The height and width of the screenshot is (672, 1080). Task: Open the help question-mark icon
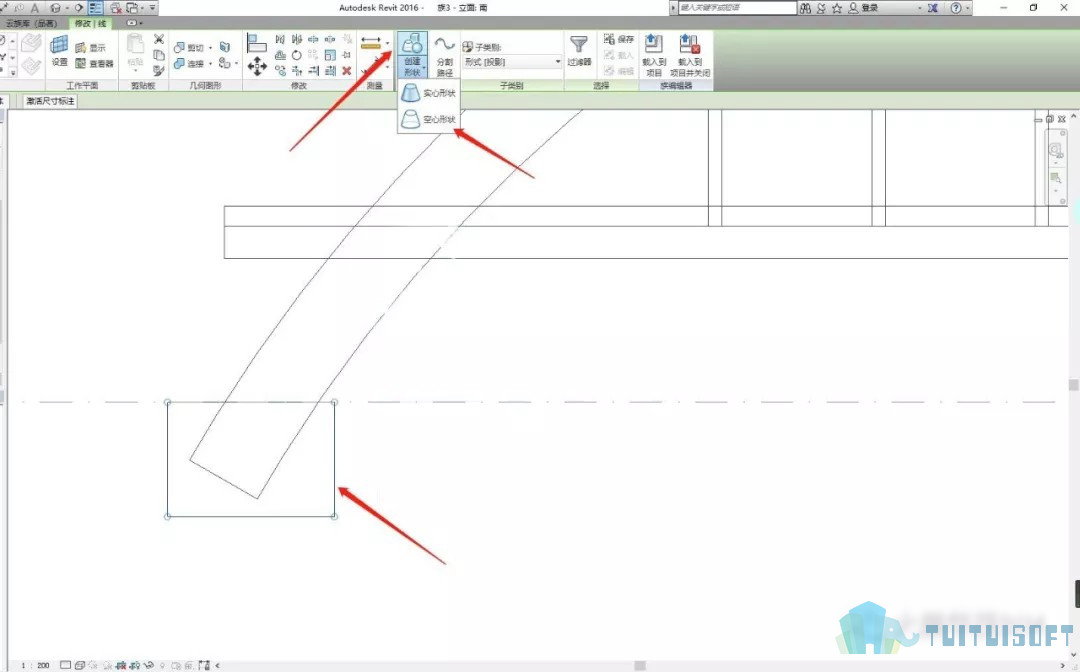click(x=956, y=8)
